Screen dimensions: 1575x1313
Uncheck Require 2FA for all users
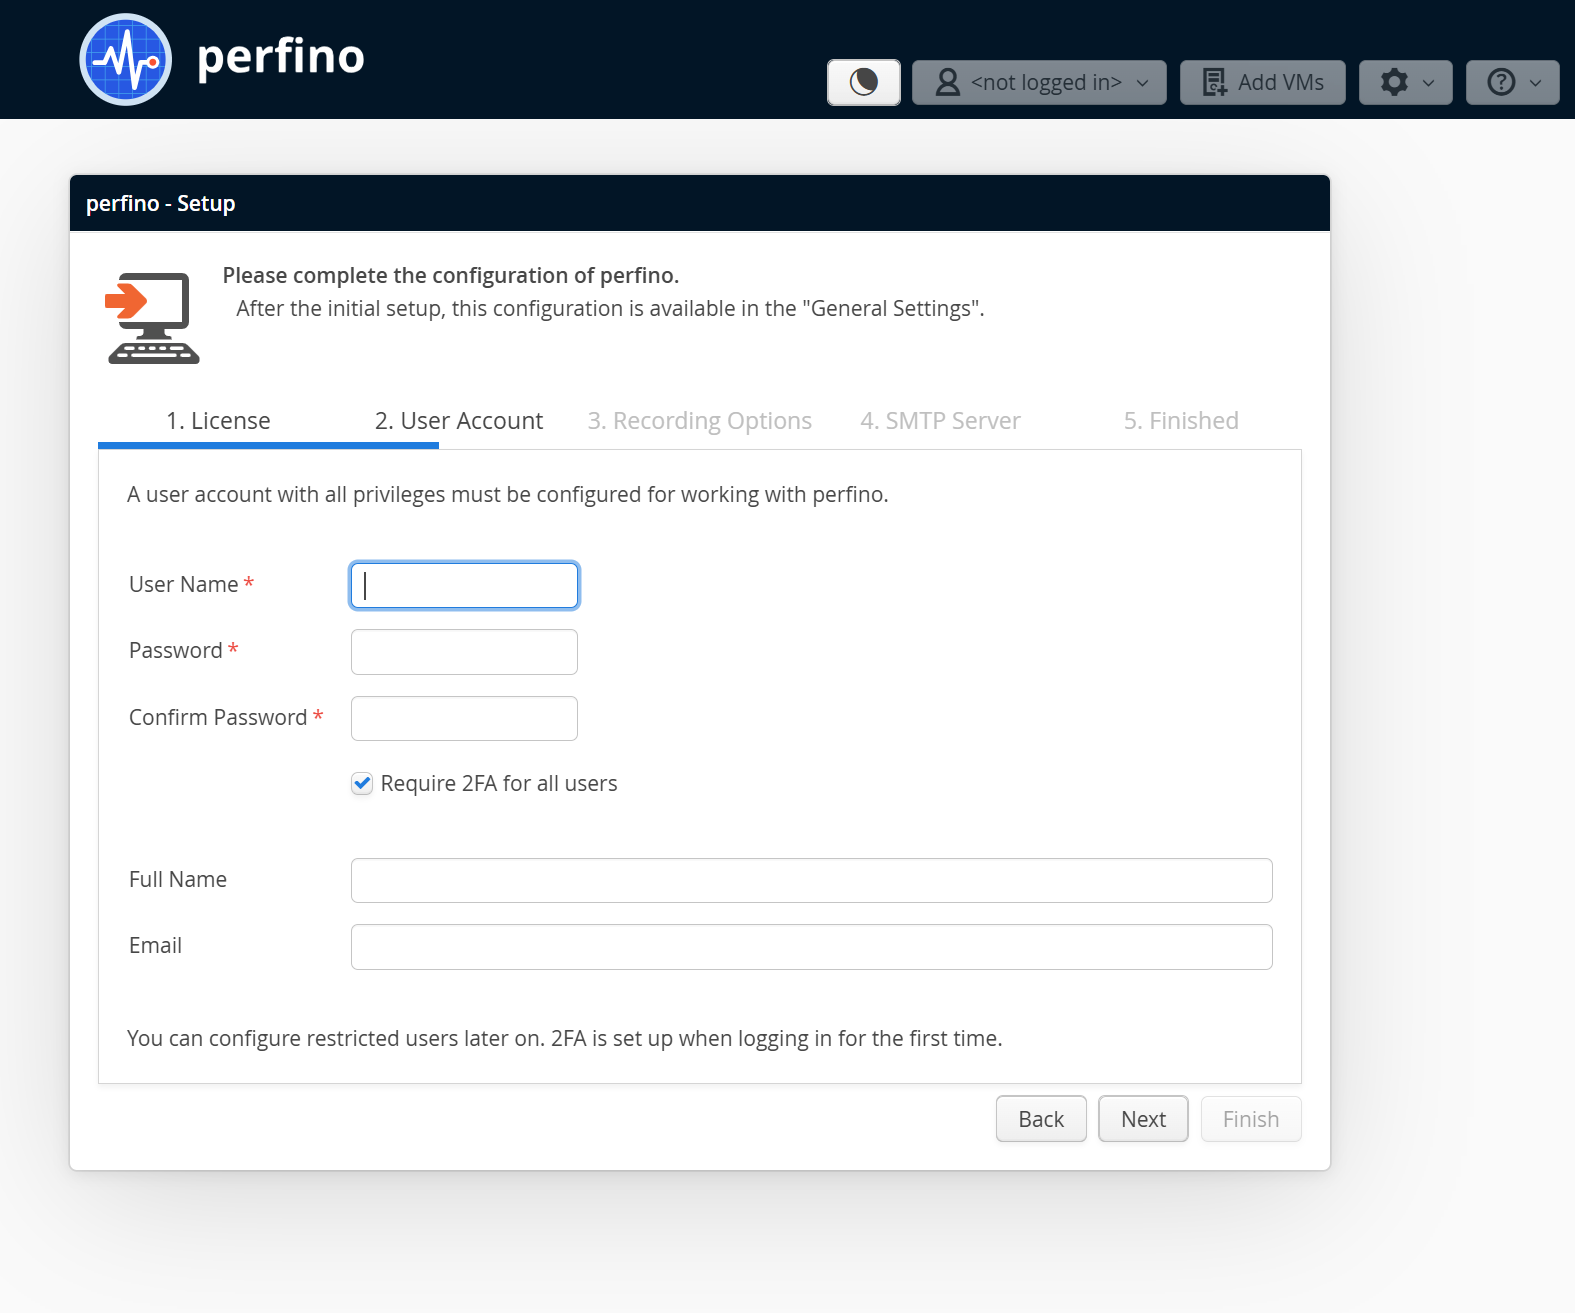362,784
